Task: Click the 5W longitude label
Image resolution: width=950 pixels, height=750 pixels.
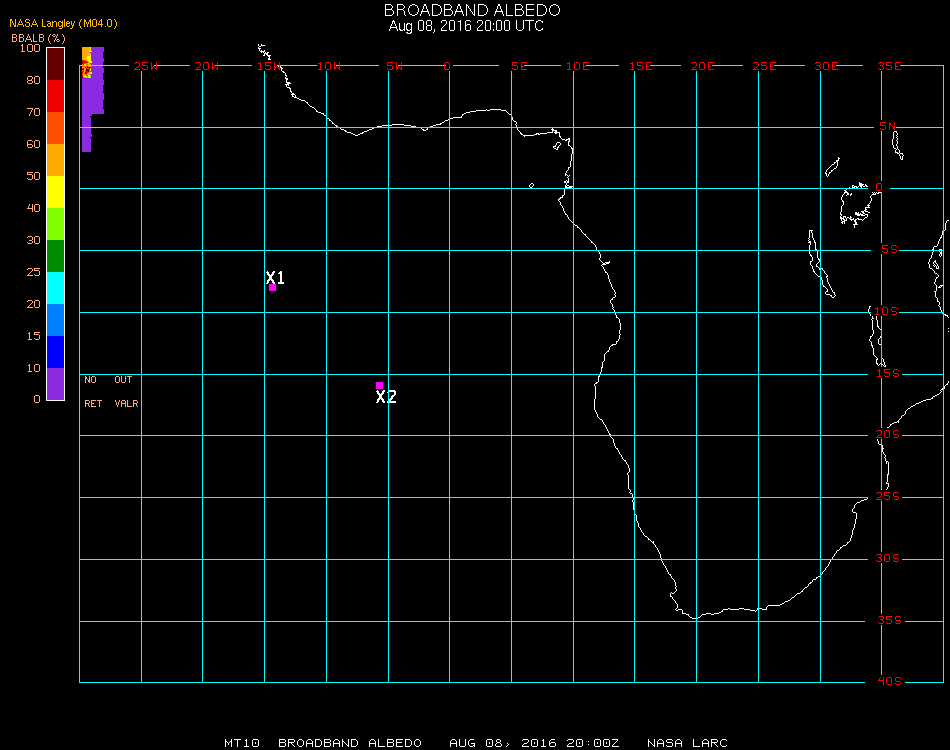Action: click(x=394, y=66)
